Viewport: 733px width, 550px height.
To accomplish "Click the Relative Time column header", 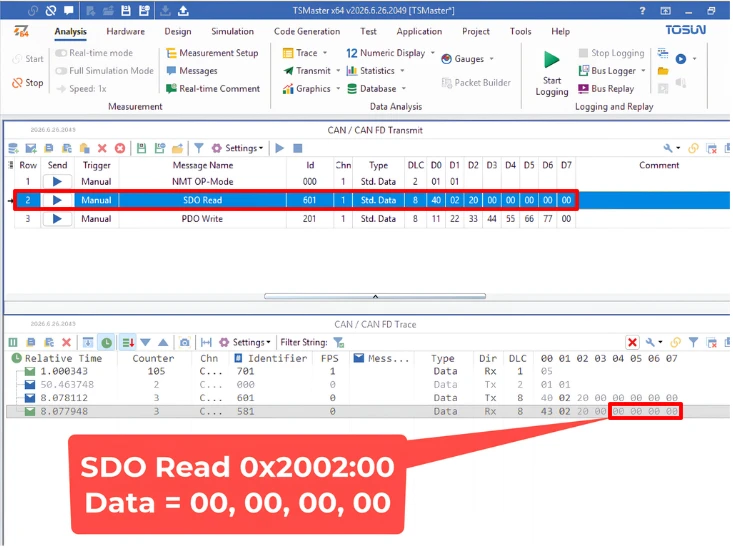I will pyautogui.click(x=63, y=358).
